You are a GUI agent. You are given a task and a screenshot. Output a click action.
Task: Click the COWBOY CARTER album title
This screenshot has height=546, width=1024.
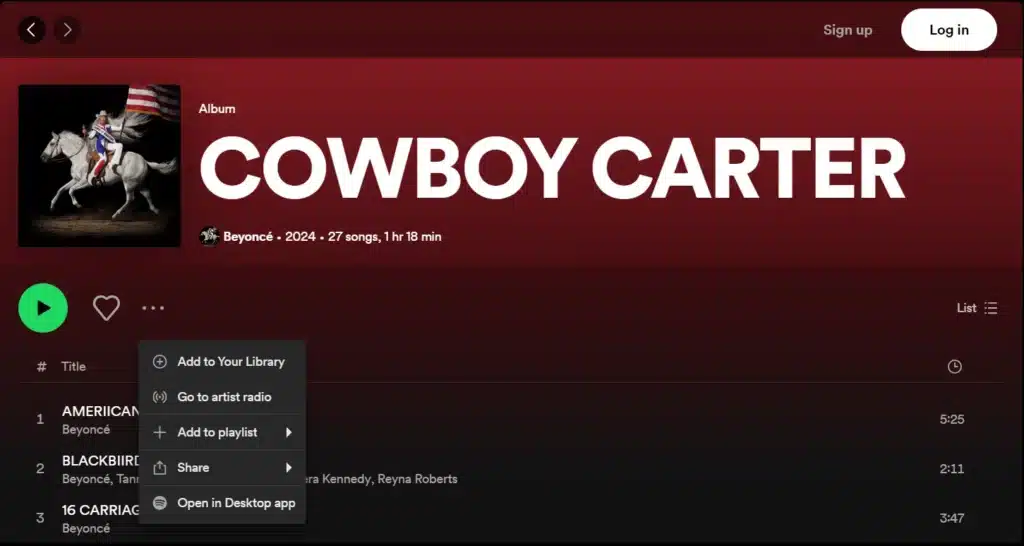pos(552,168)
